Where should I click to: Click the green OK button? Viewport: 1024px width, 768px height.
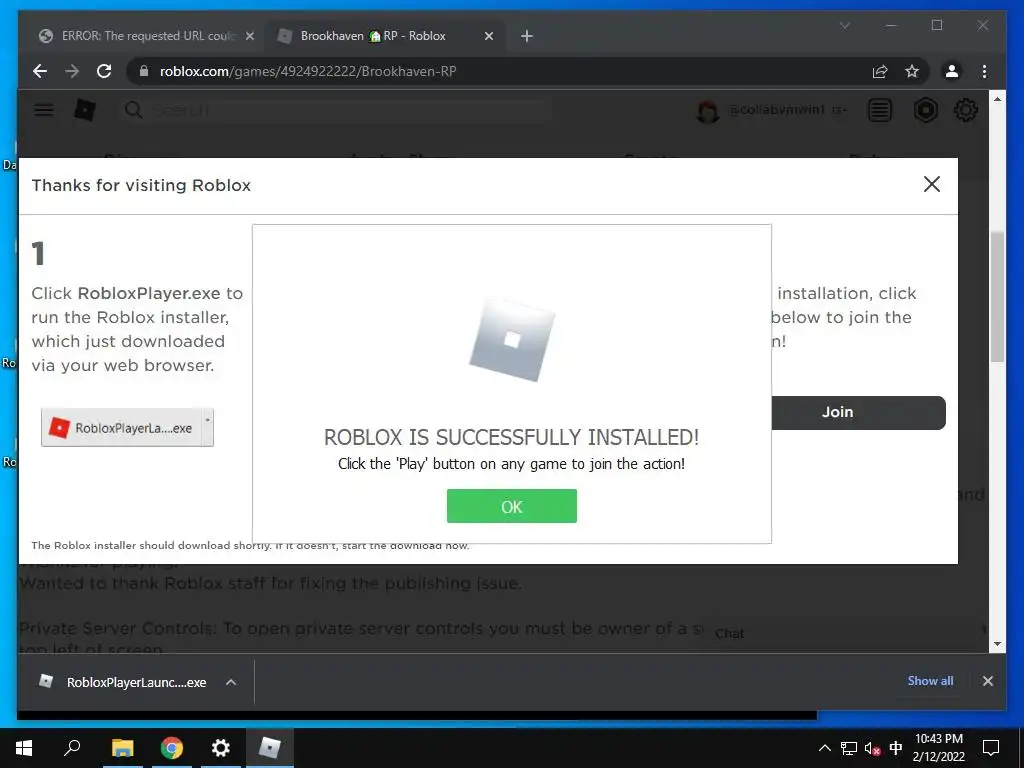[x=511, y=506]
